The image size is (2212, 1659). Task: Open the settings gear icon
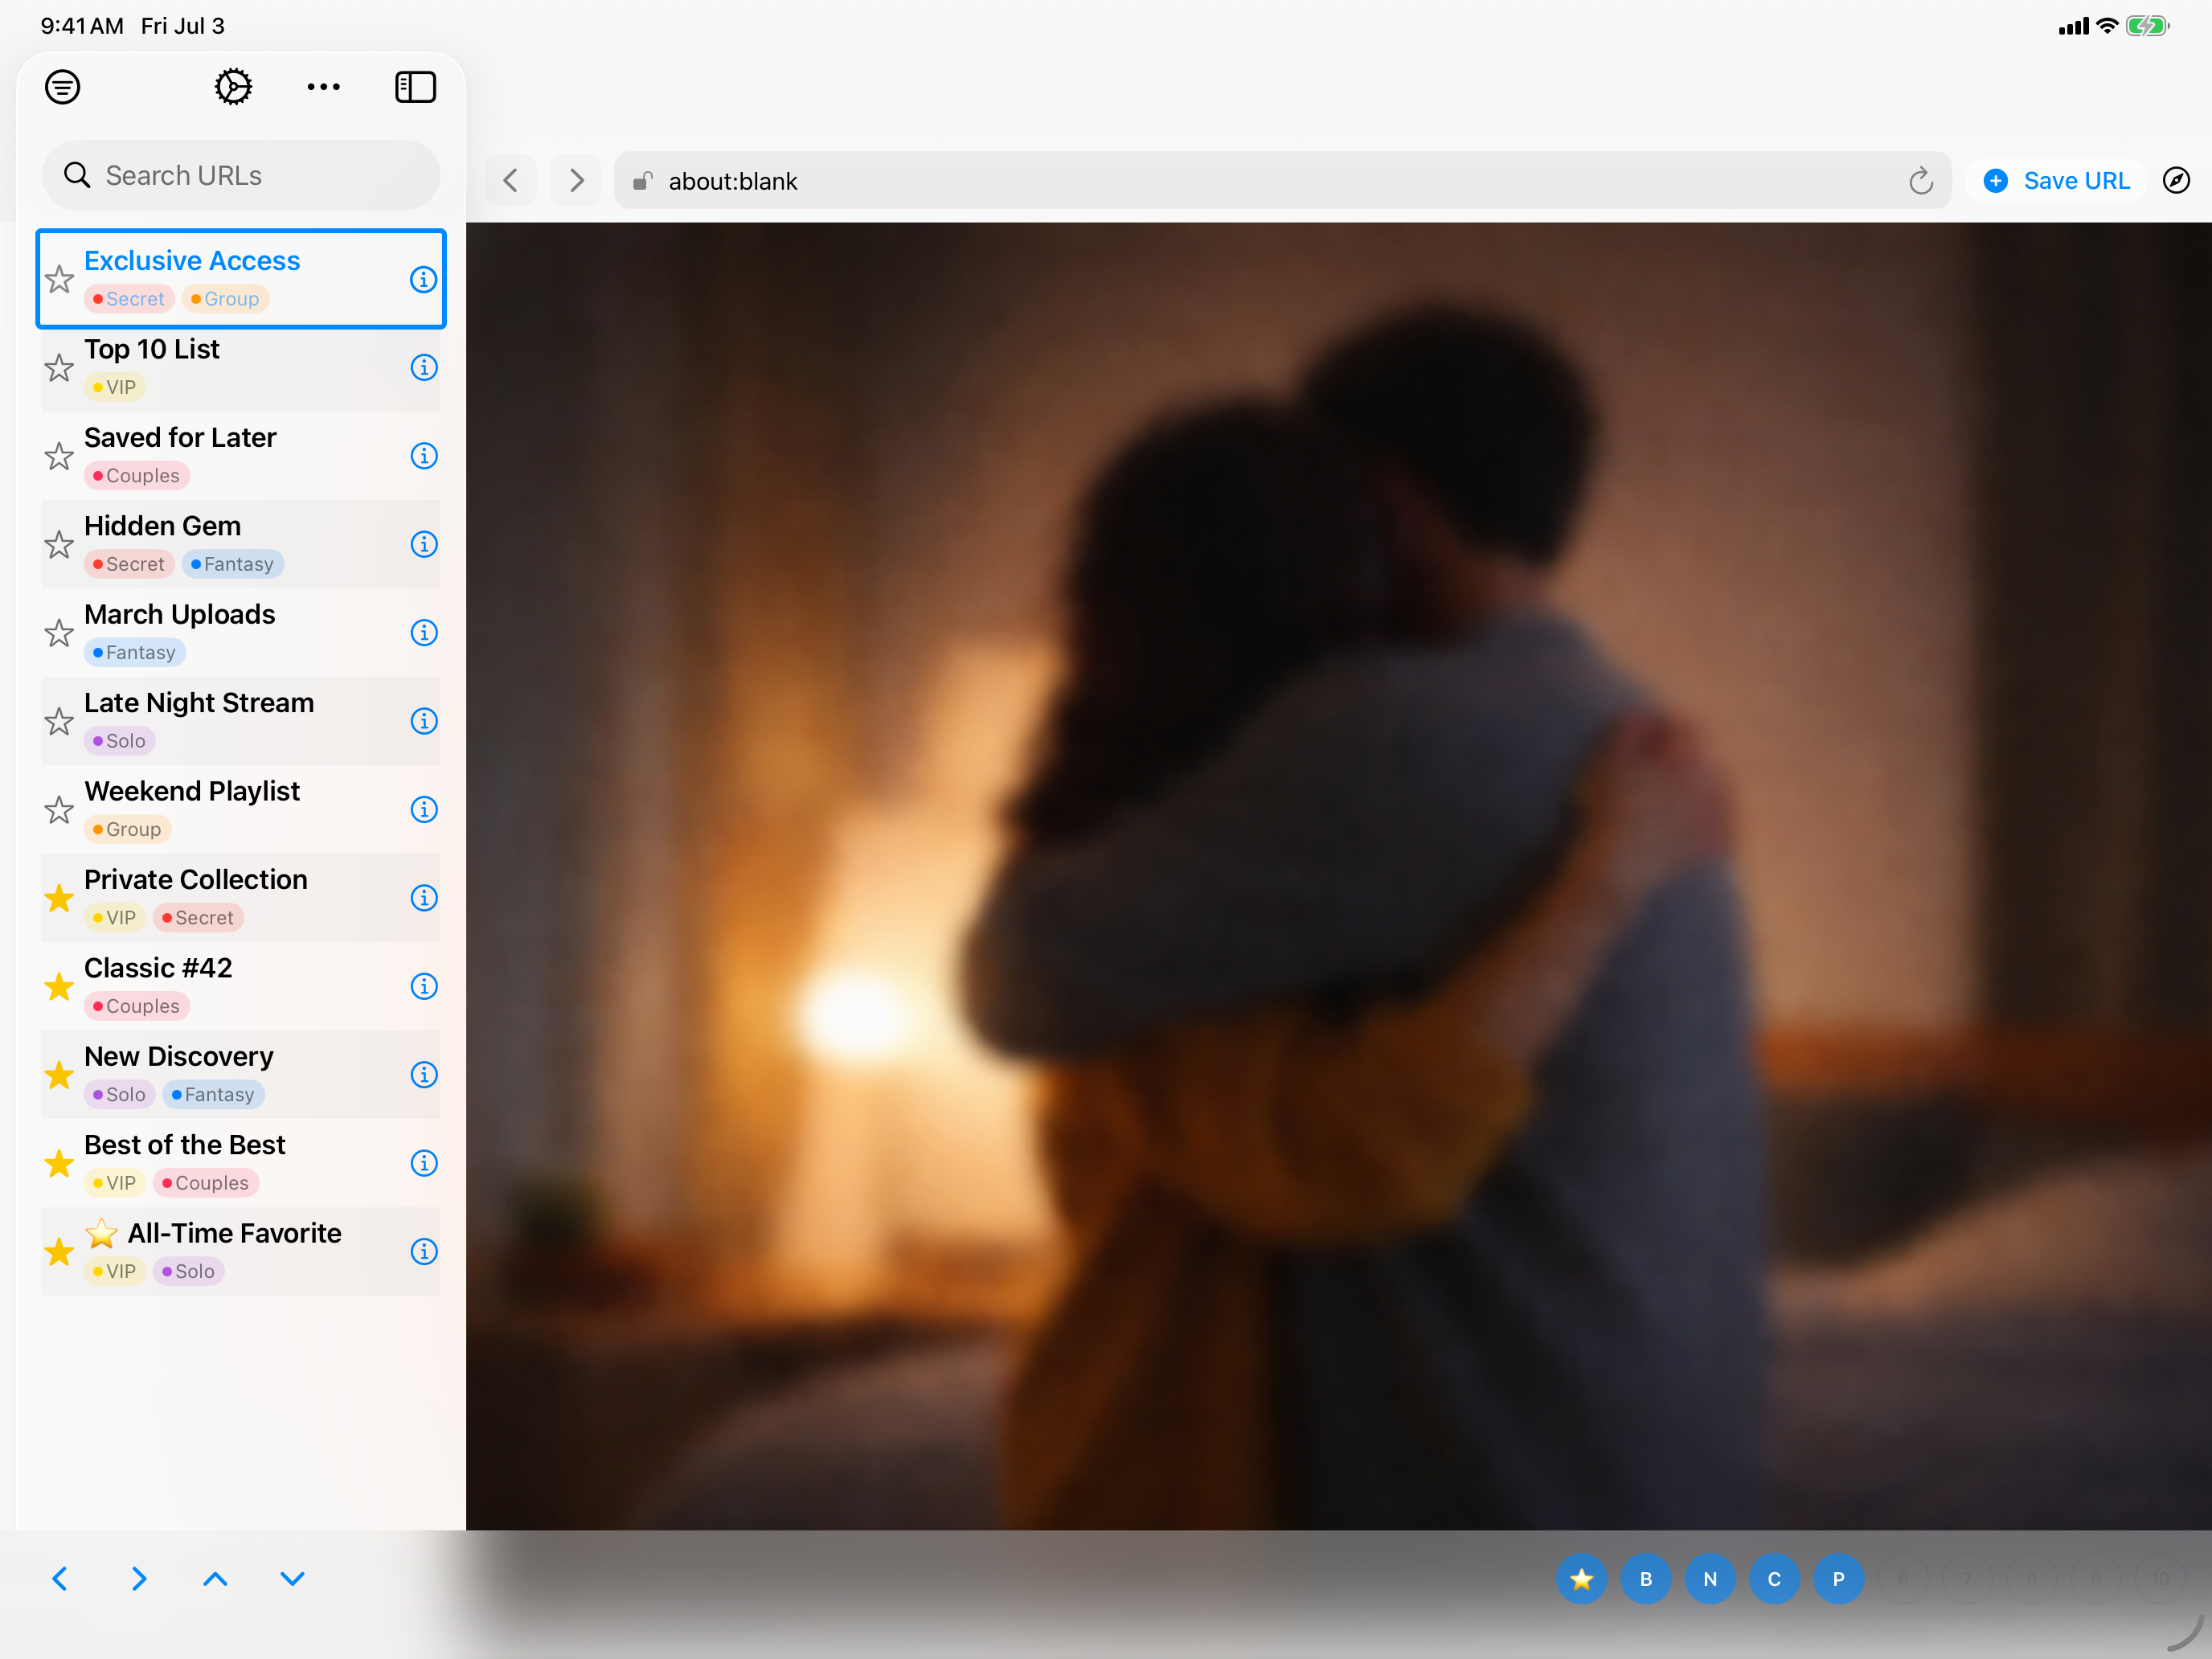pos(233,87)
